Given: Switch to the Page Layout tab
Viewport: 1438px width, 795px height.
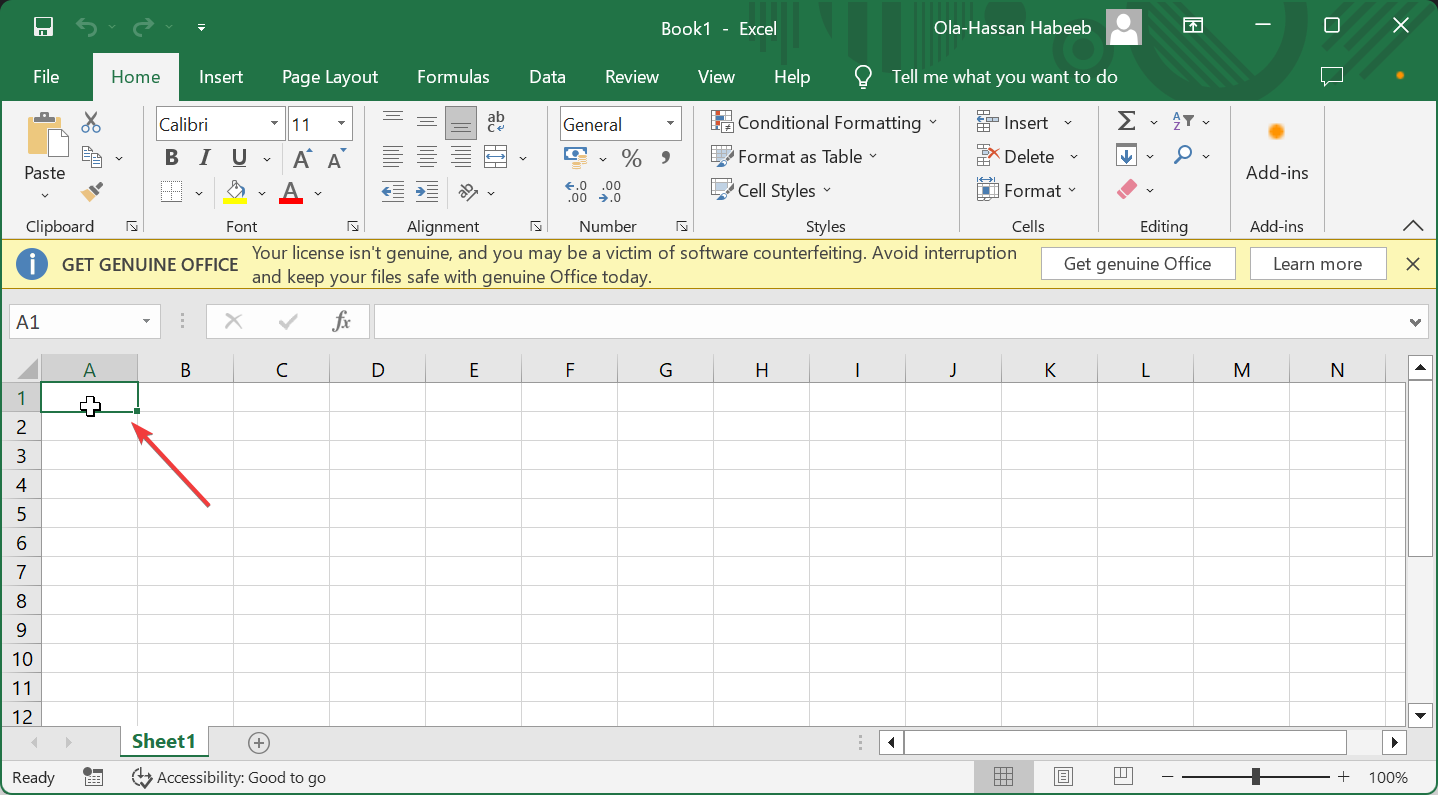Looking at the screenshot, I should pyautogui.click(x=330, y=77).
